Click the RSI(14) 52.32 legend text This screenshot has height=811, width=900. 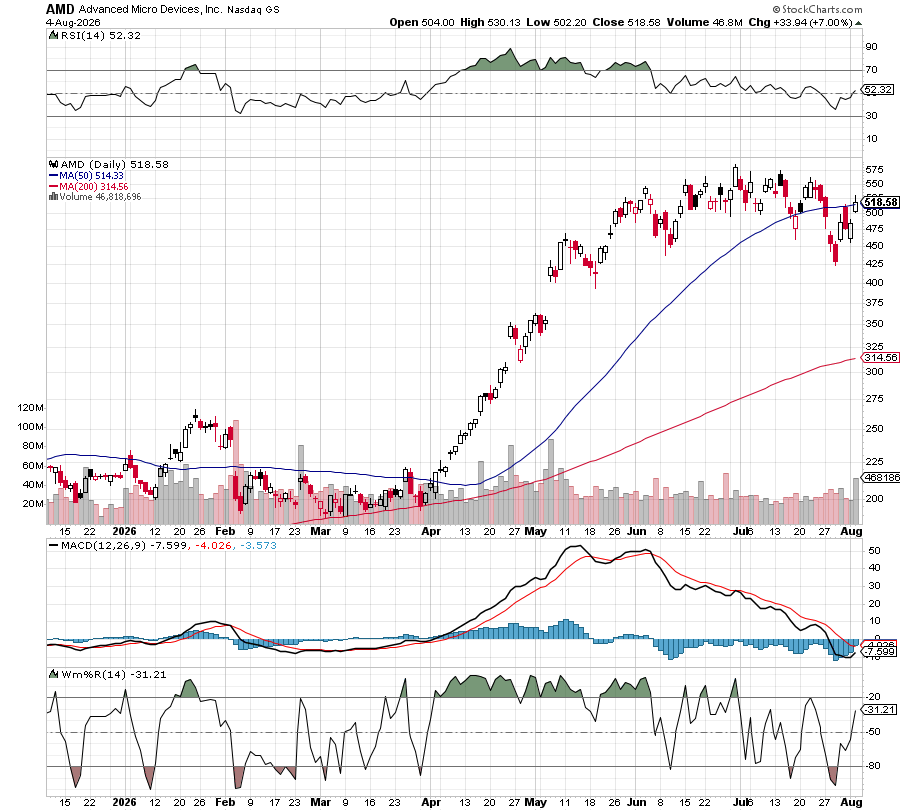[100, 35]
